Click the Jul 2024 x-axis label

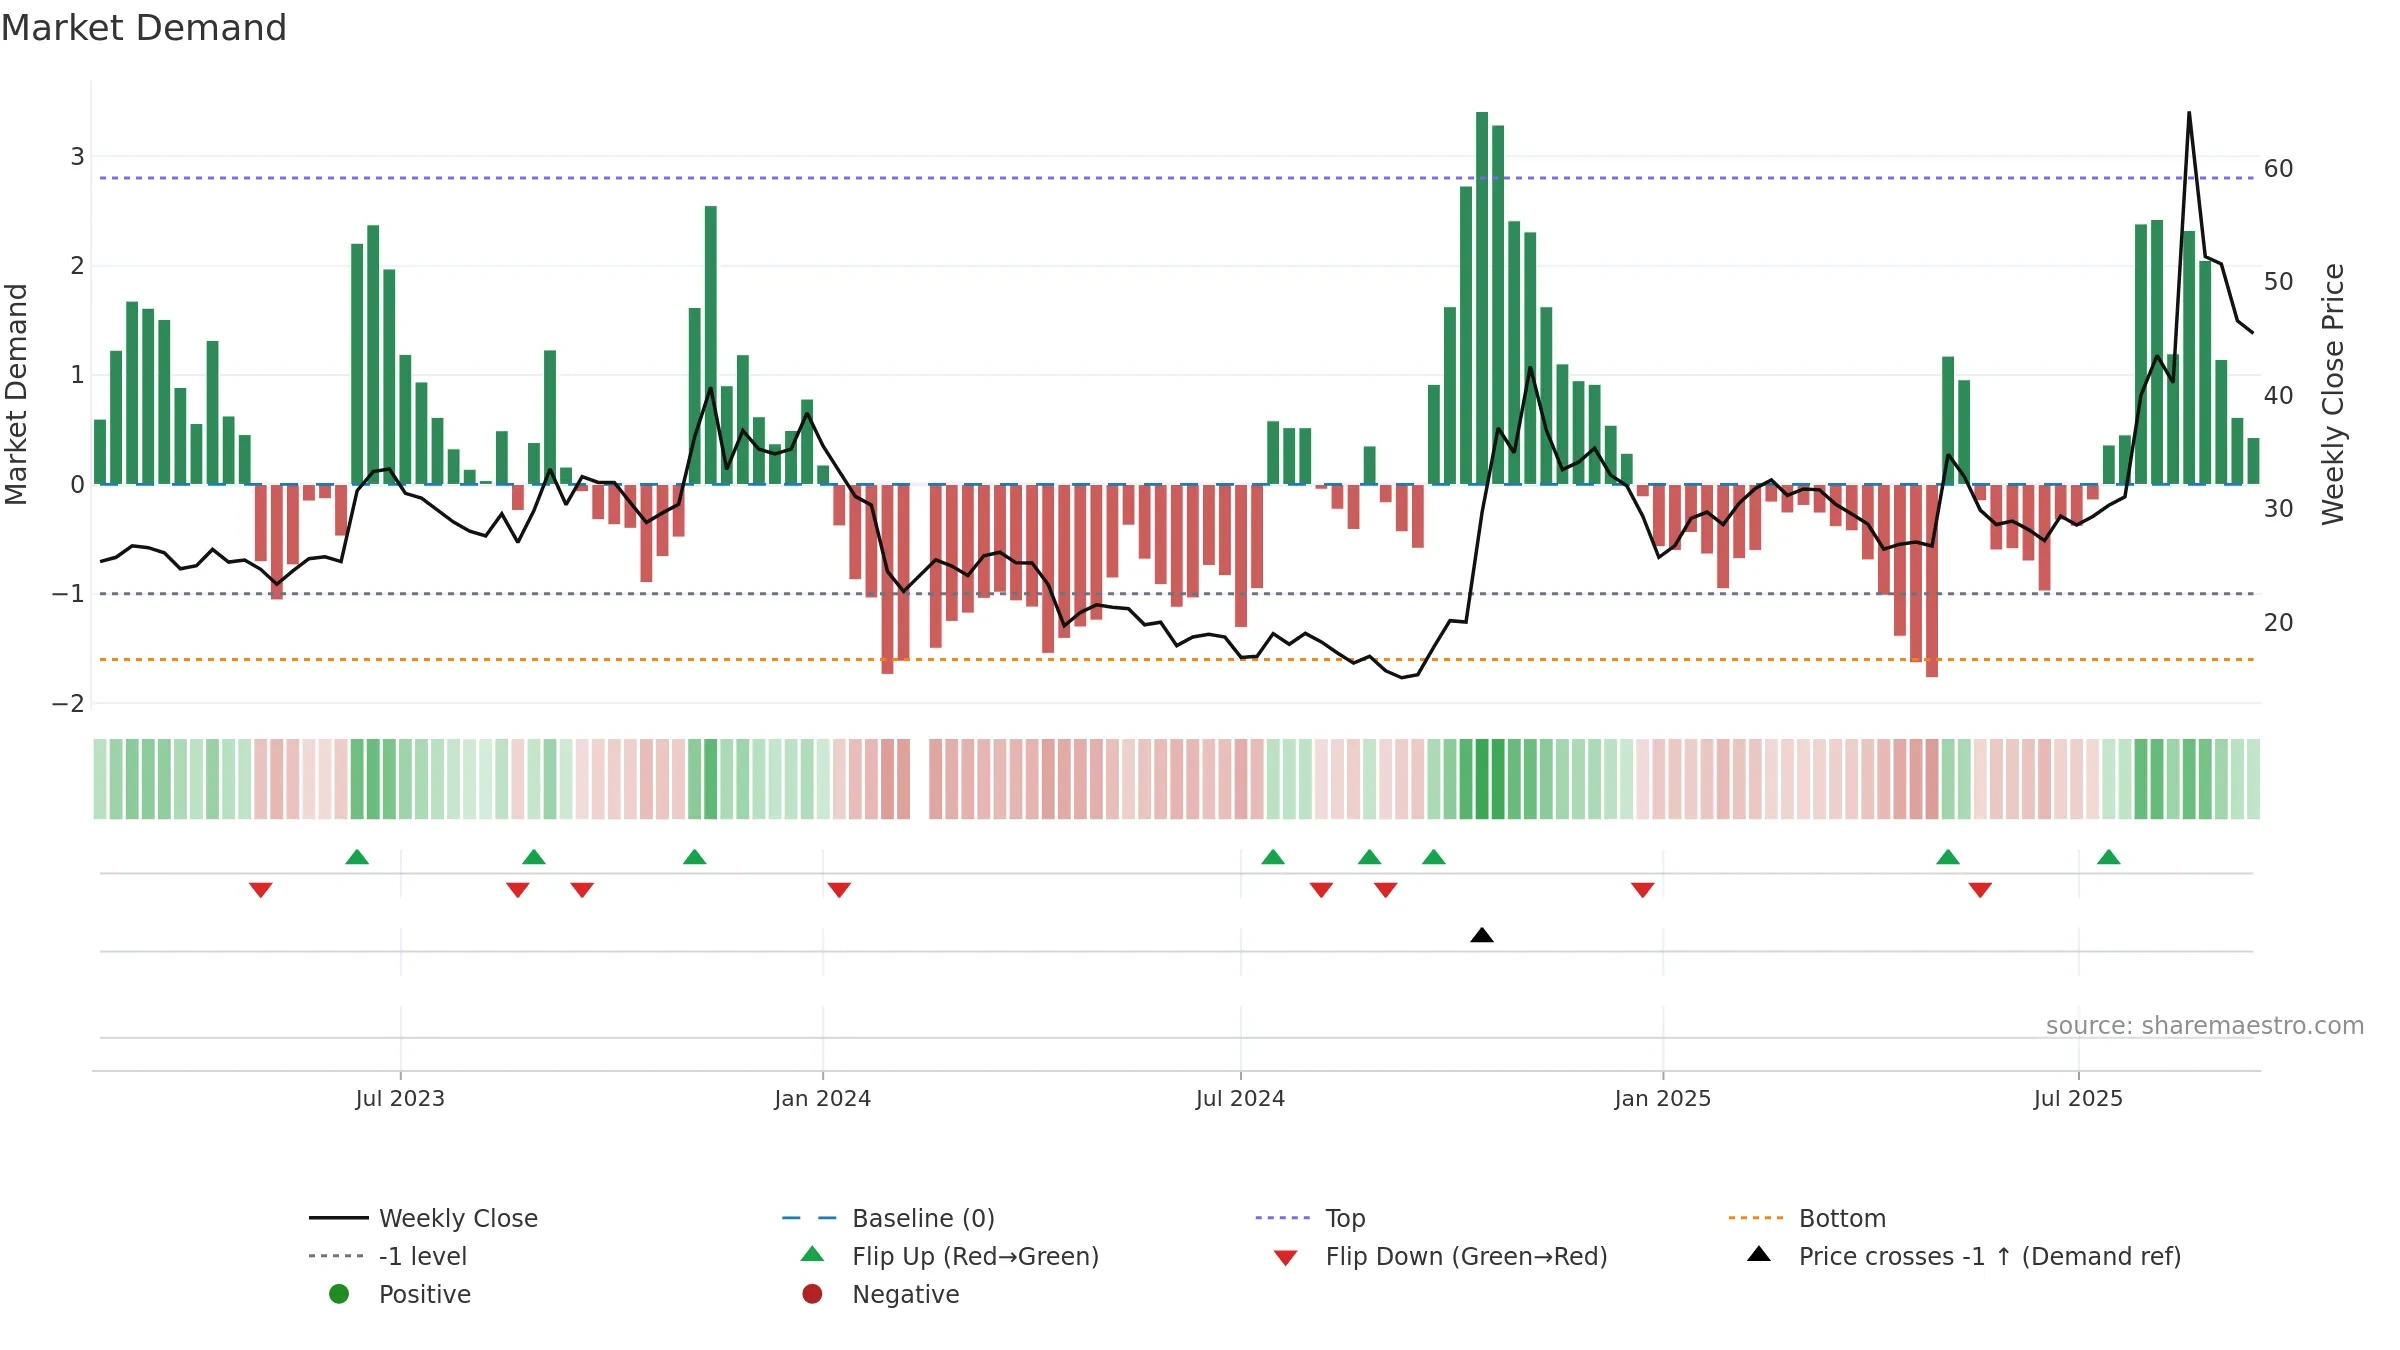coord(1240,1098)
